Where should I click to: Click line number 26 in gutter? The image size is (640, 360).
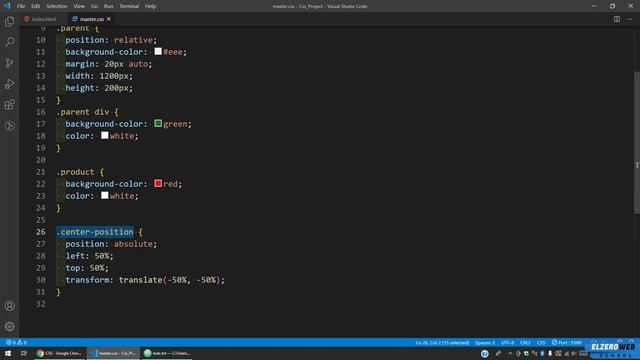coord(40,232)
